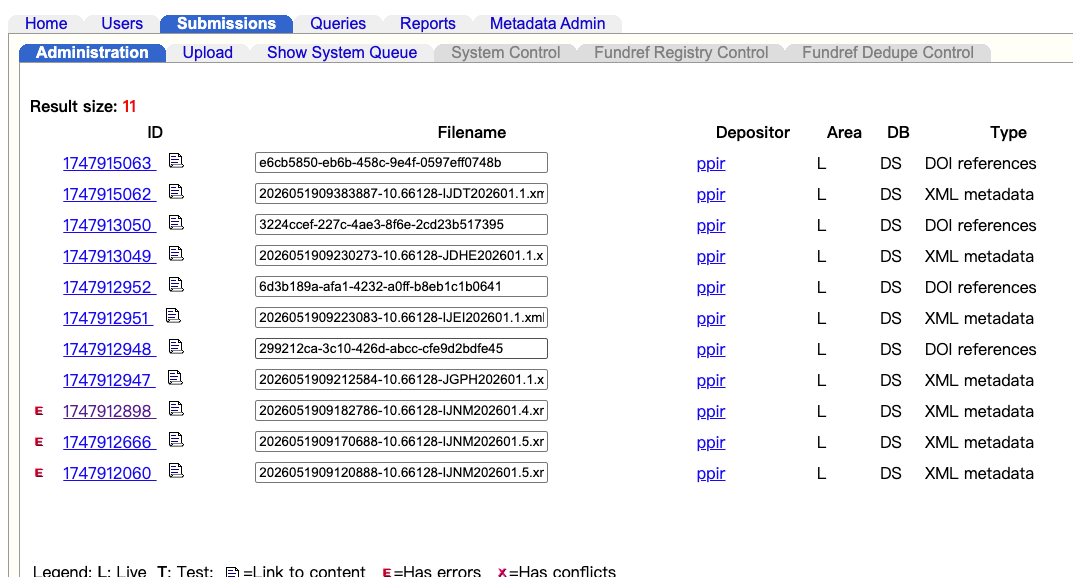The image size is (1073, 577).
Task: Open content icon for submission 1747913049
Action: [x=176, y=254]
